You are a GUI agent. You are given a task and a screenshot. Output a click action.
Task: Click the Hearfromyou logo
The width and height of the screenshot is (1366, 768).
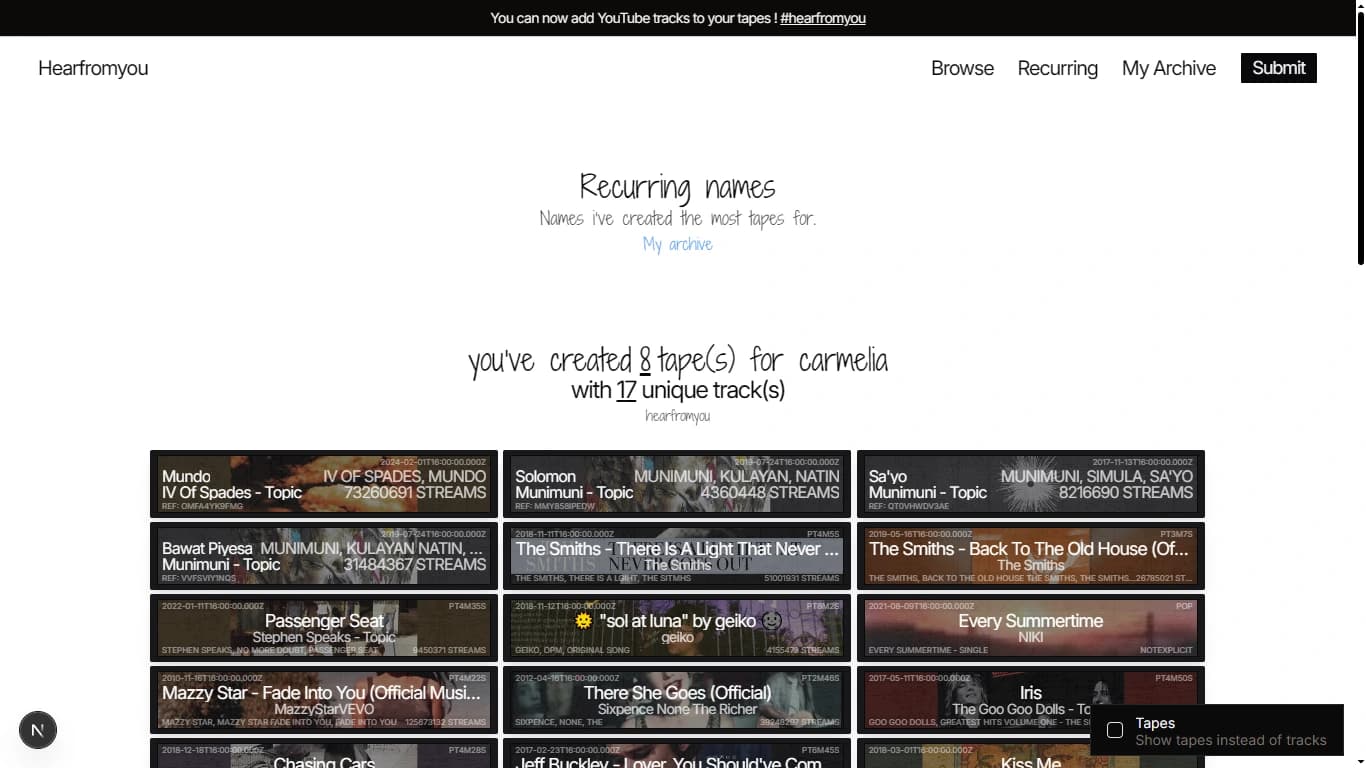coord(93,68)
